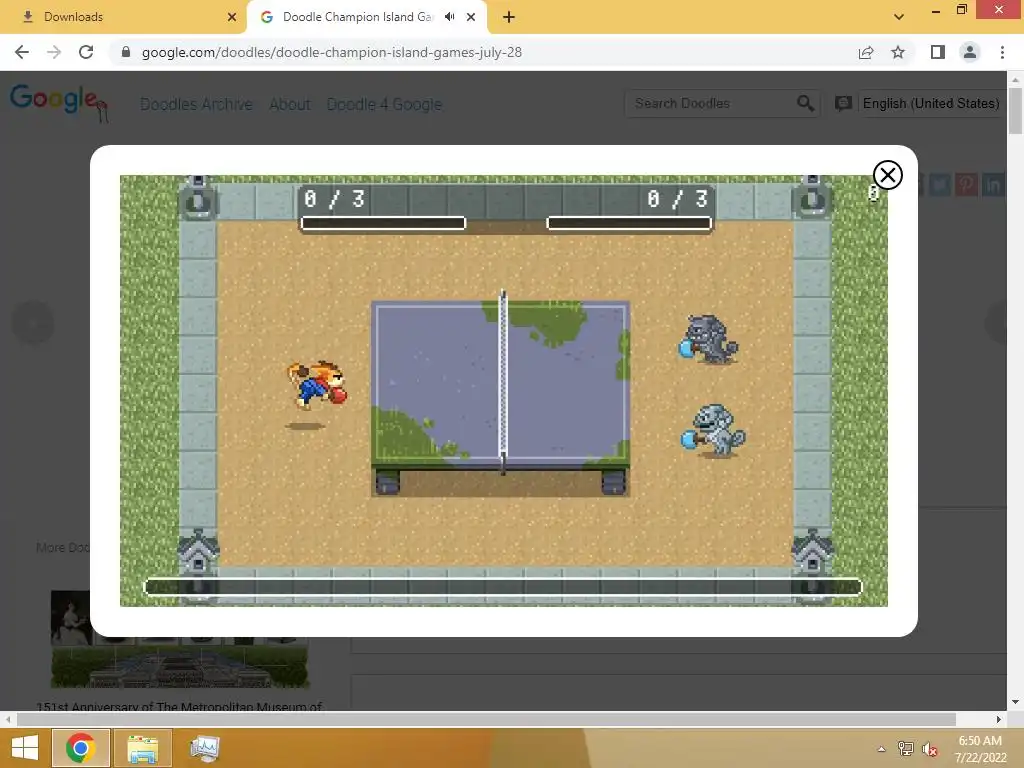Close the Doodle Champion Island tab
Viewport: 1024px width, 768px height.
[471, 17]
